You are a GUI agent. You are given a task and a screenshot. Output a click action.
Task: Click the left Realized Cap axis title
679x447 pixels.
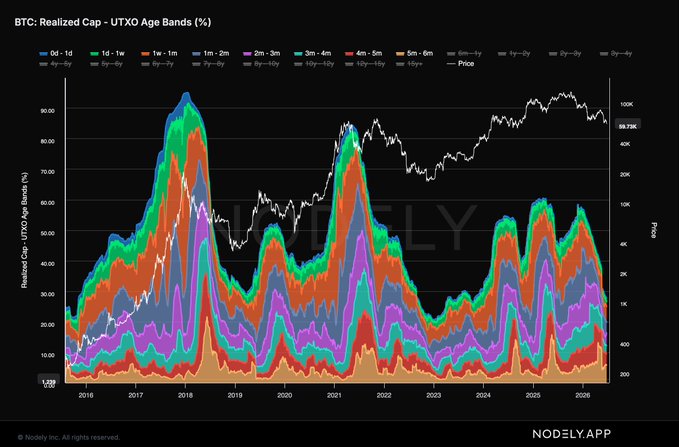point(25,230)
